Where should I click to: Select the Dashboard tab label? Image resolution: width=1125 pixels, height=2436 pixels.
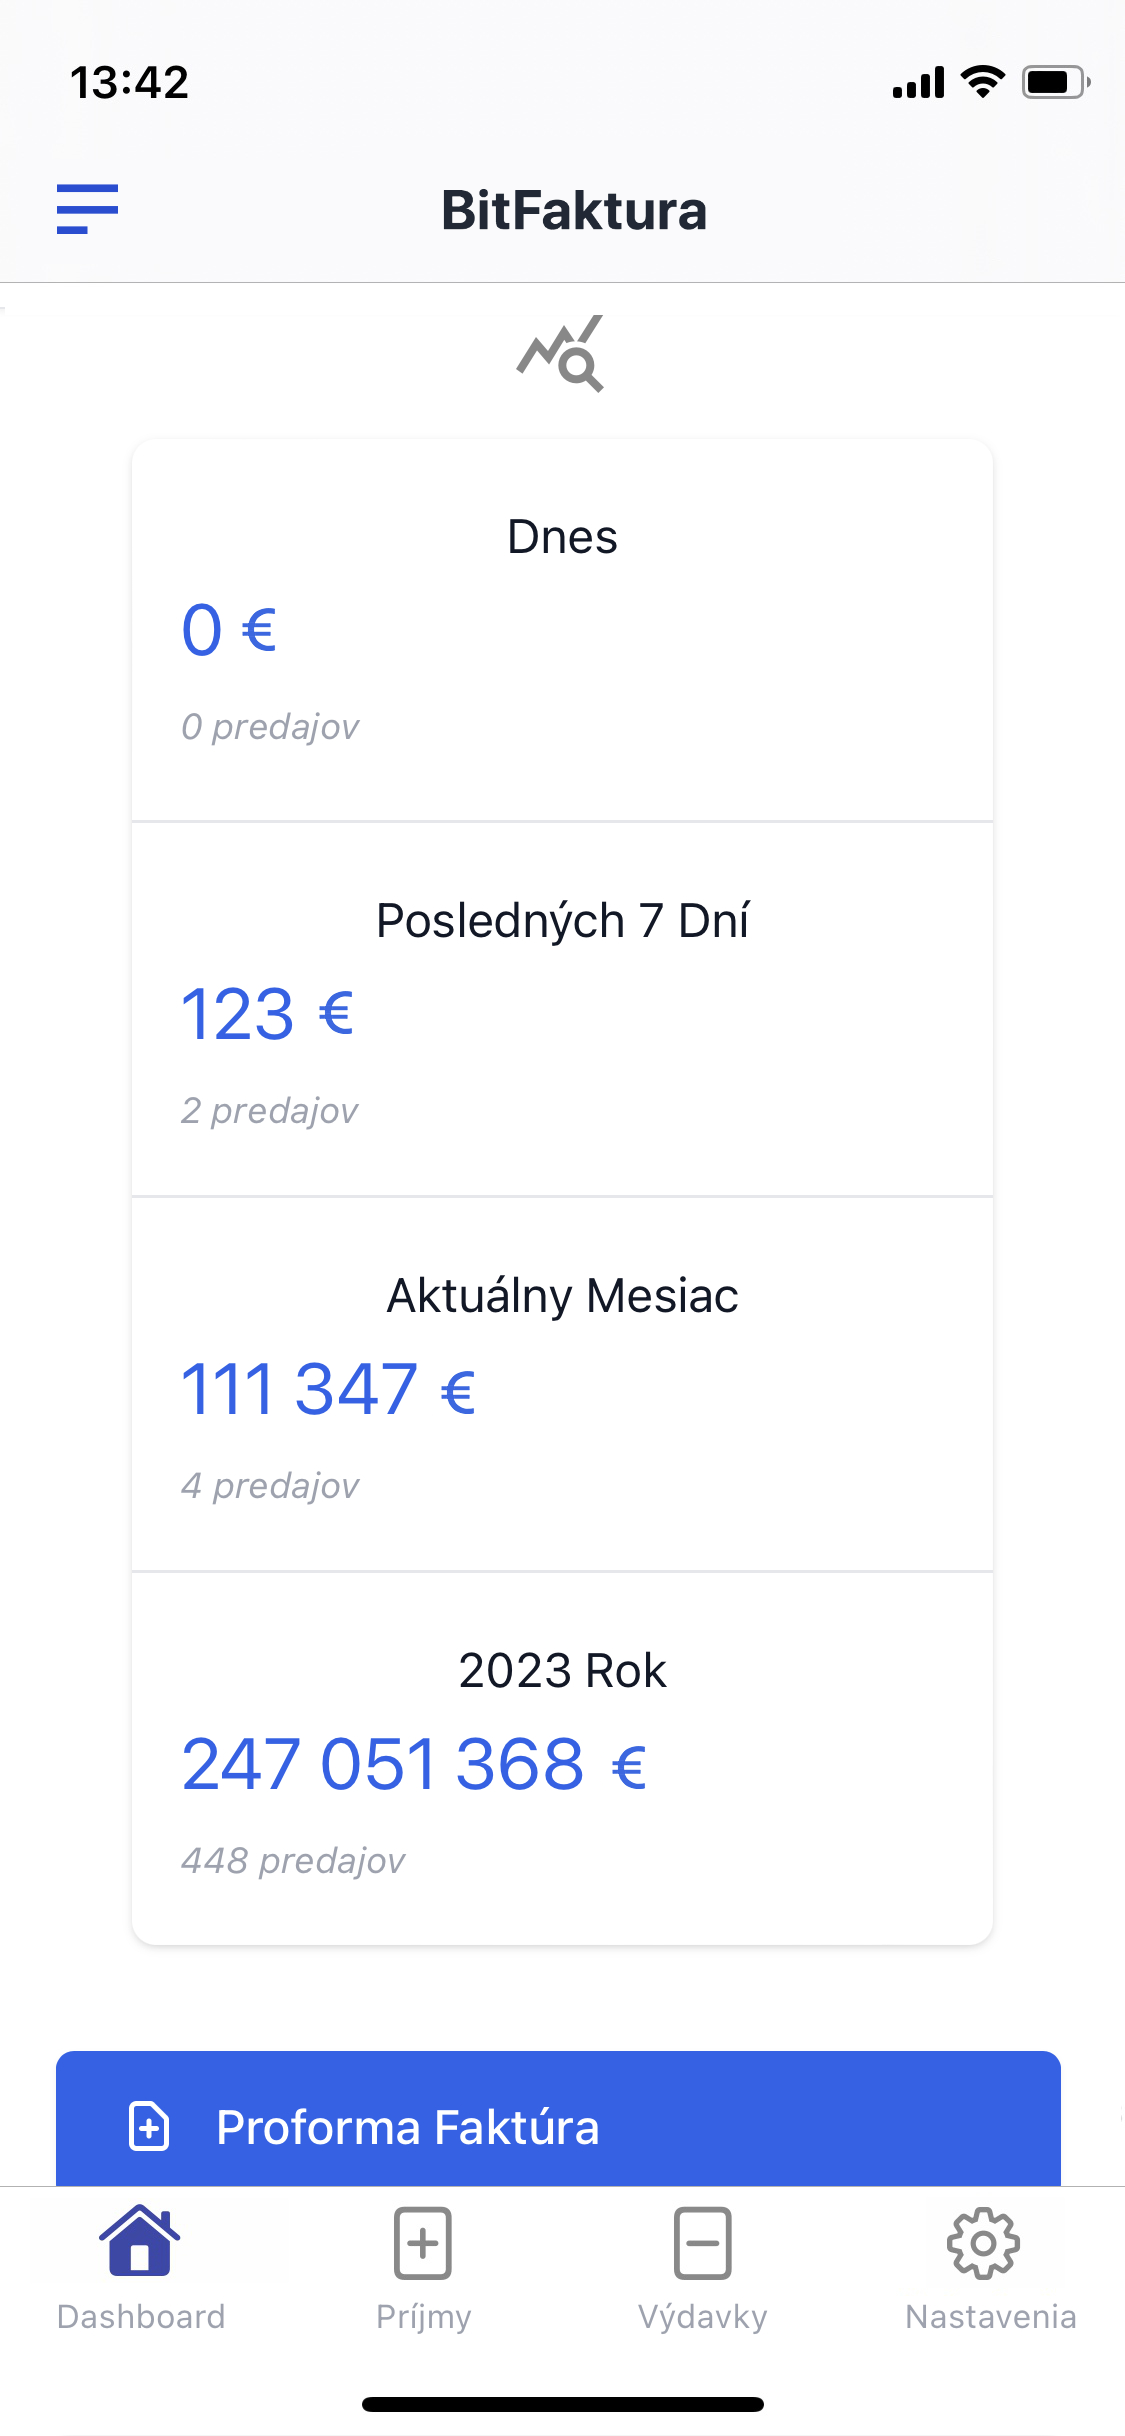click(x=141, y=2317)
